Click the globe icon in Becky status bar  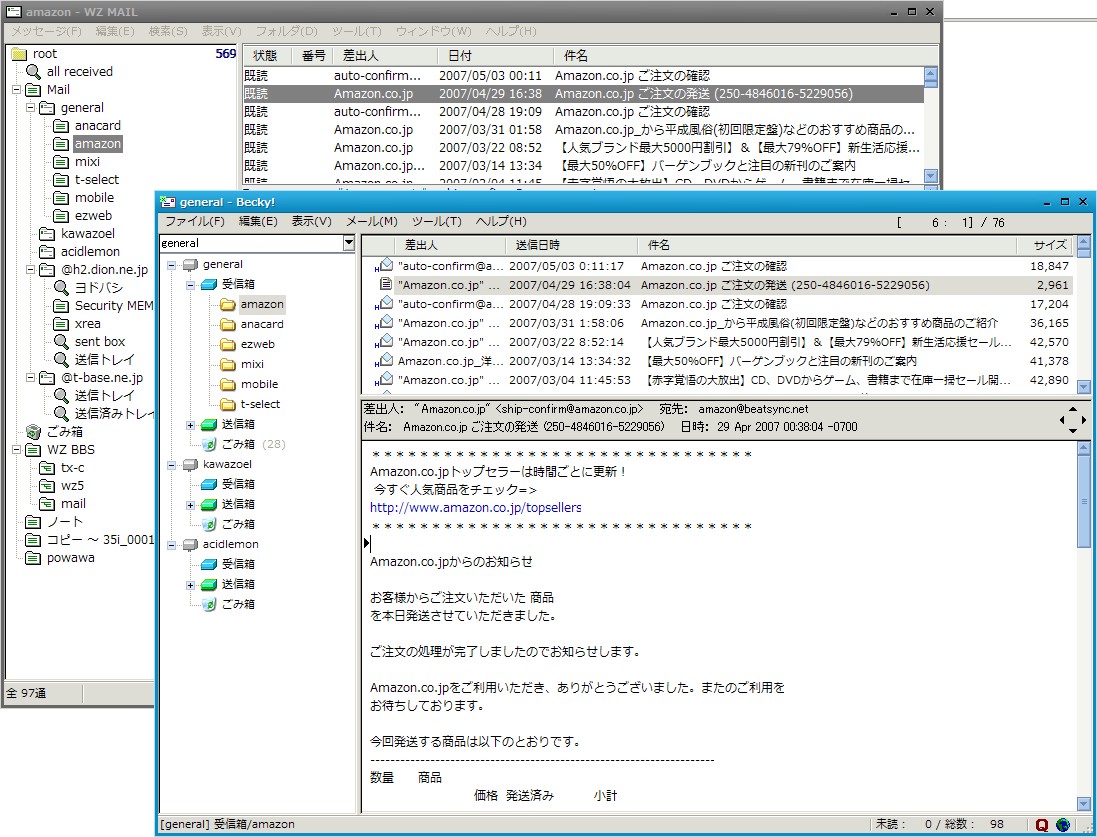coord(1061,825)
